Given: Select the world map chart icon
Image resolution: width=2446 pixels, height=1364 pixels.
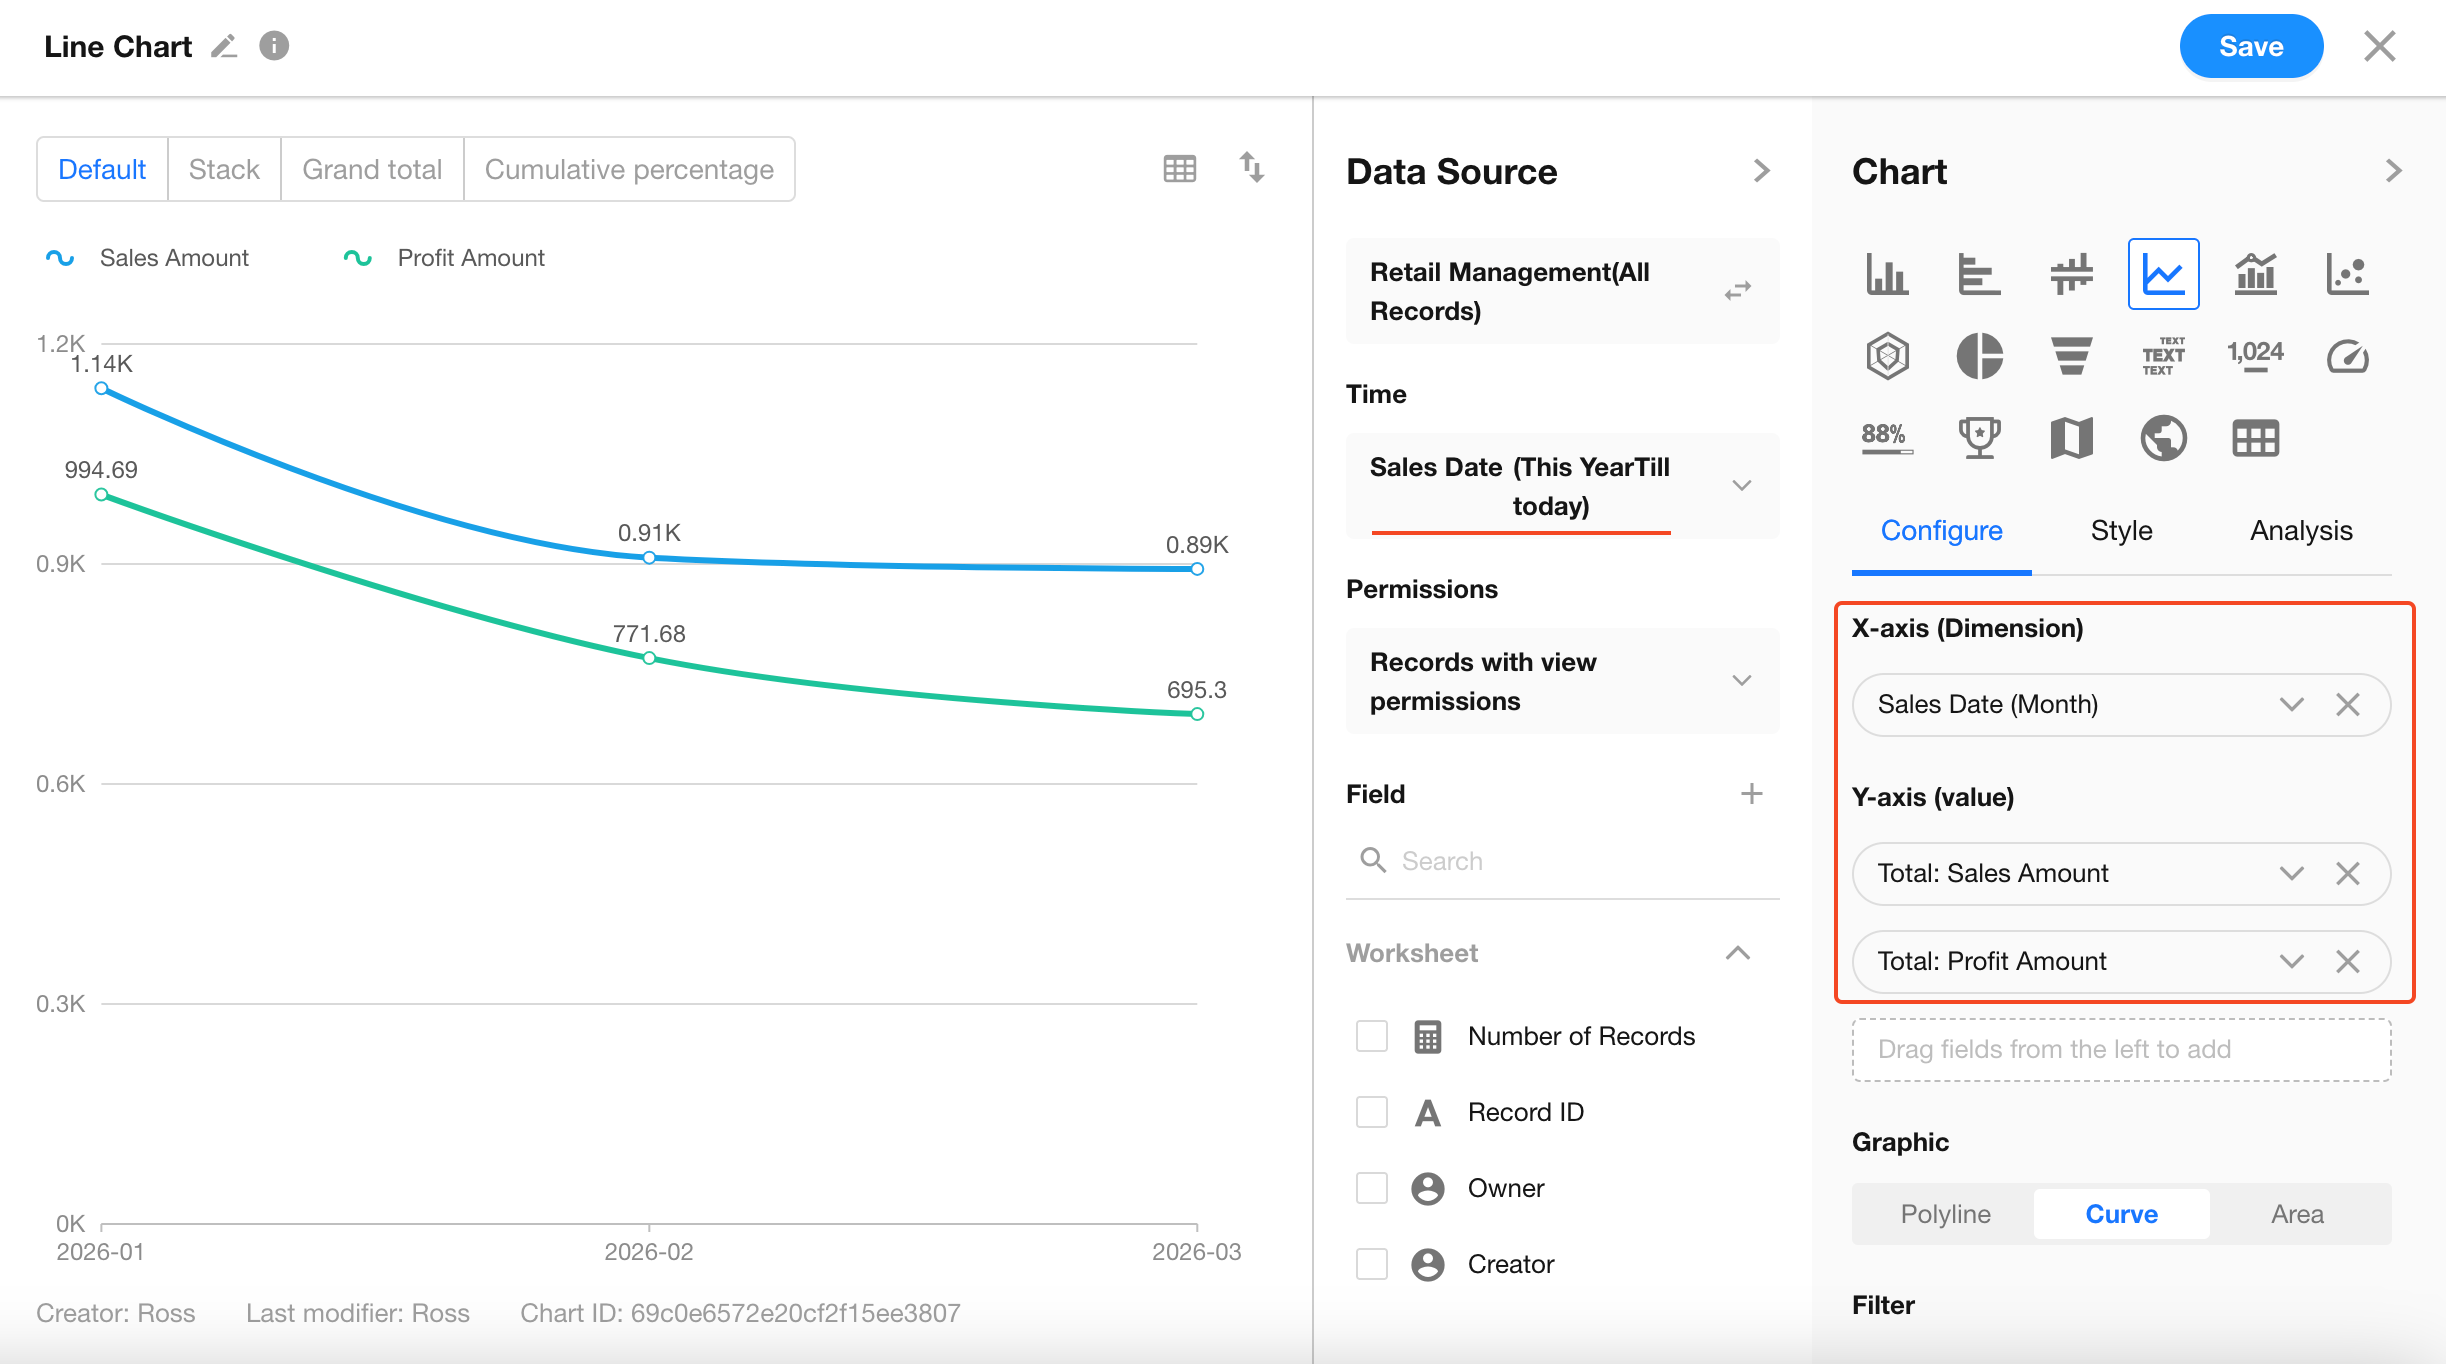Looking at the screenshot, I should click(x=2163, y=438).
